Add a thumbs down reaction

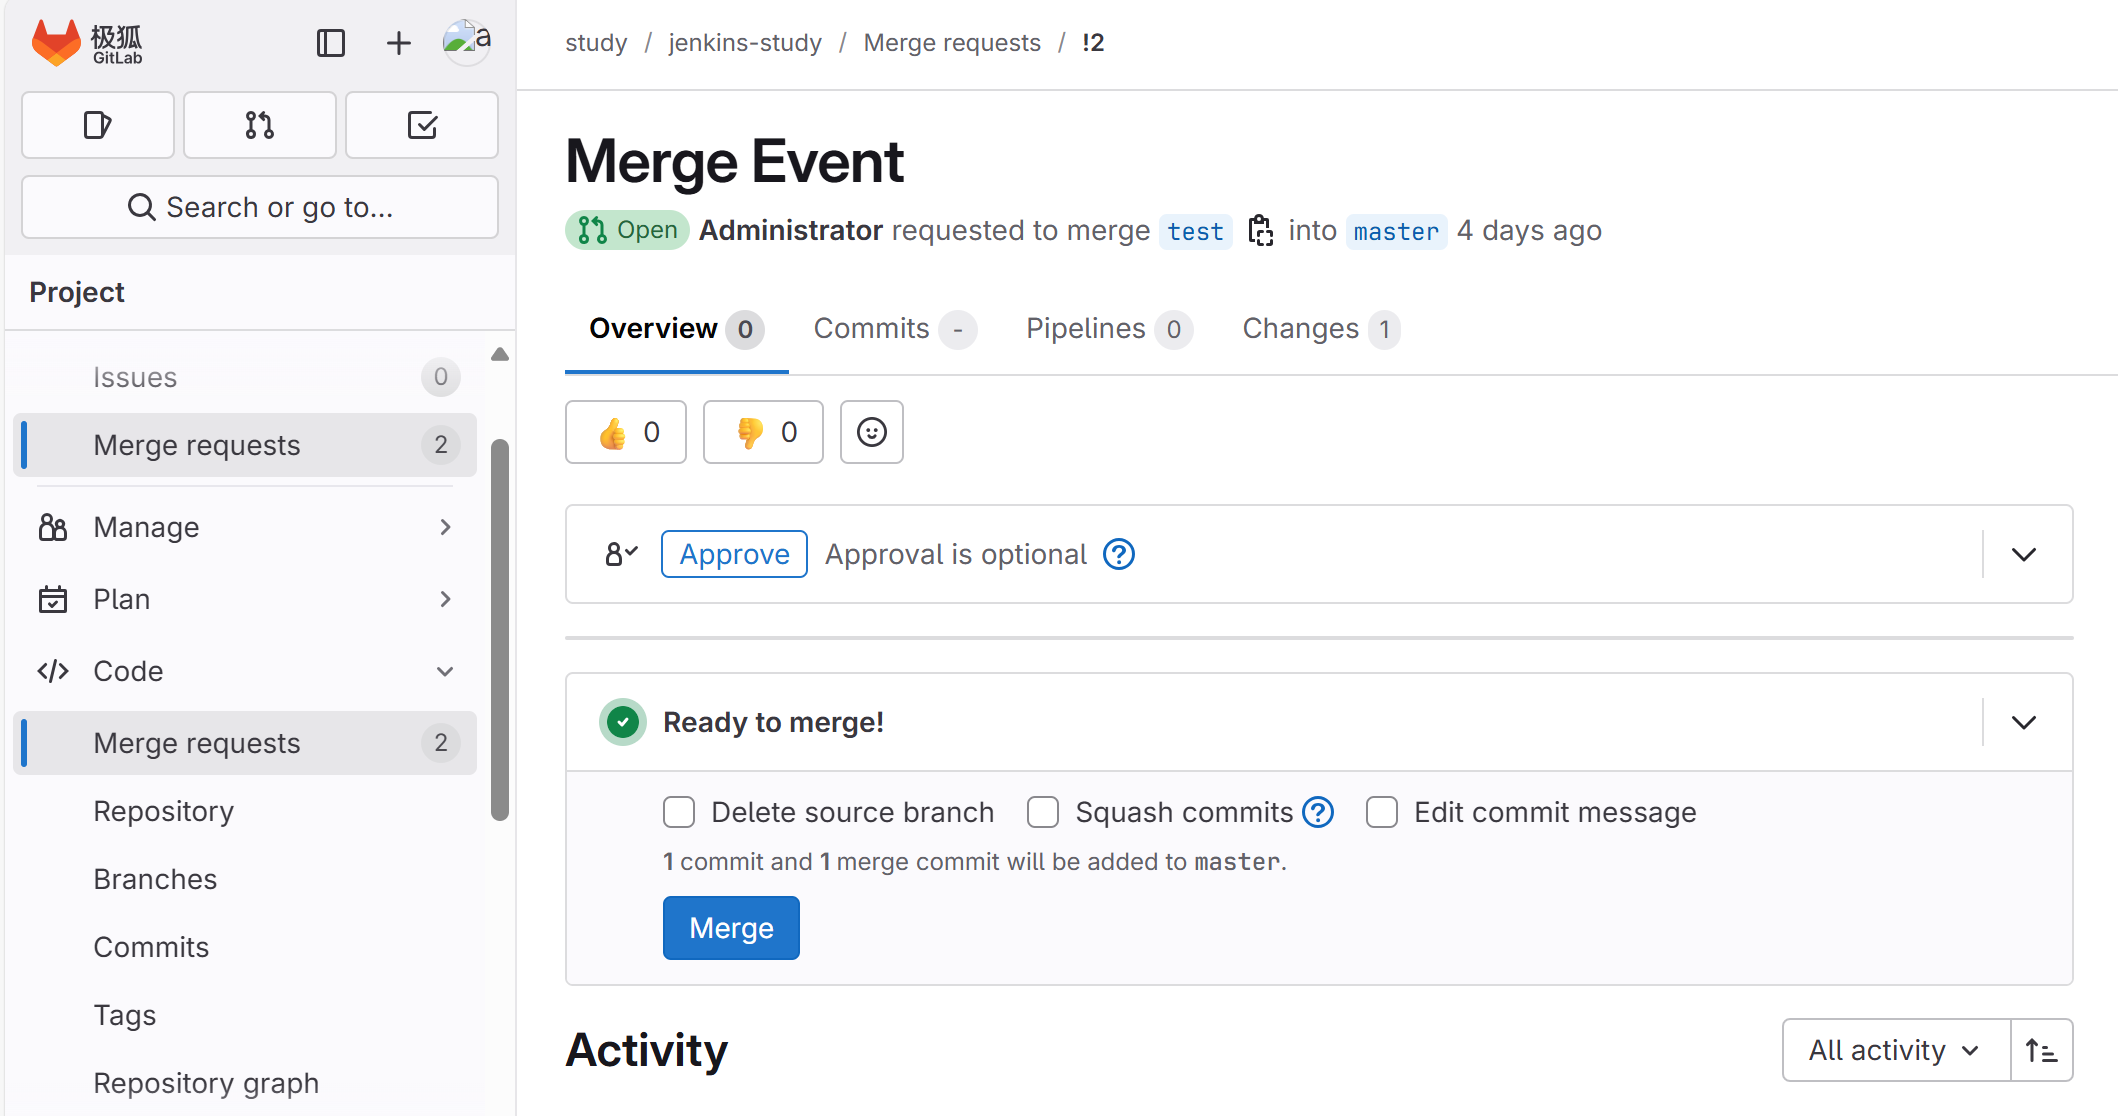coord(763,432)
